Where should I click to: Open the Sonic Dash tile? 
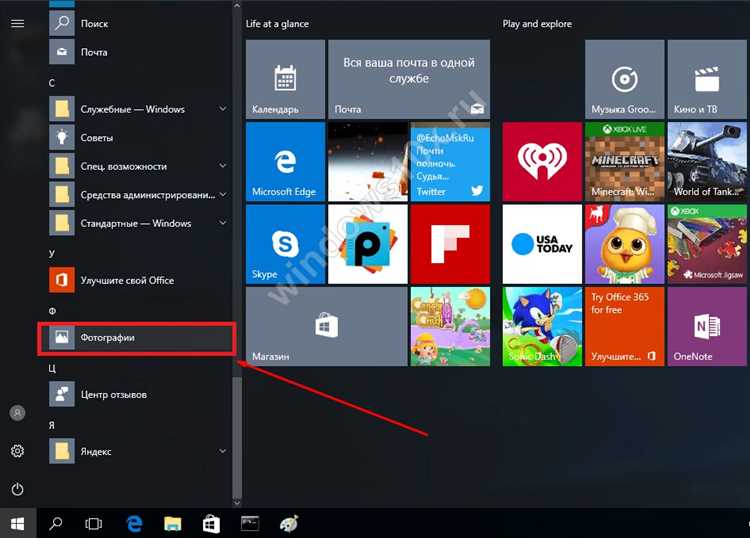pos(542,327)
